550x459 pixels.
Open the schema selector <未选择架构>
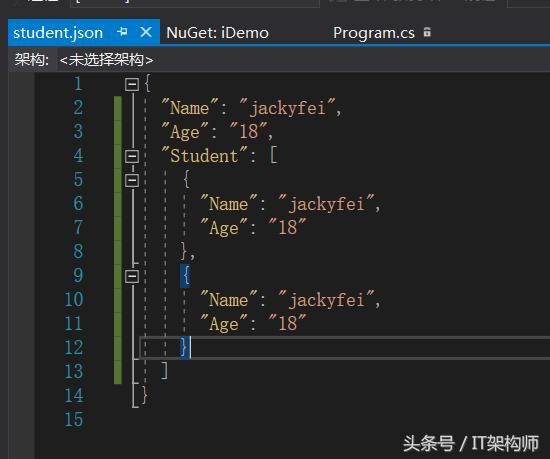[x=106, y=60]
